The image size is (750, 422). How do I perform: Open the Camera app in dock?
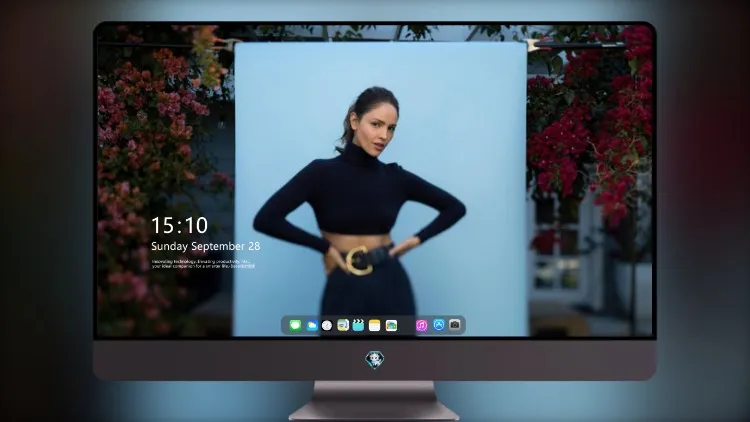tap(454, 325)
